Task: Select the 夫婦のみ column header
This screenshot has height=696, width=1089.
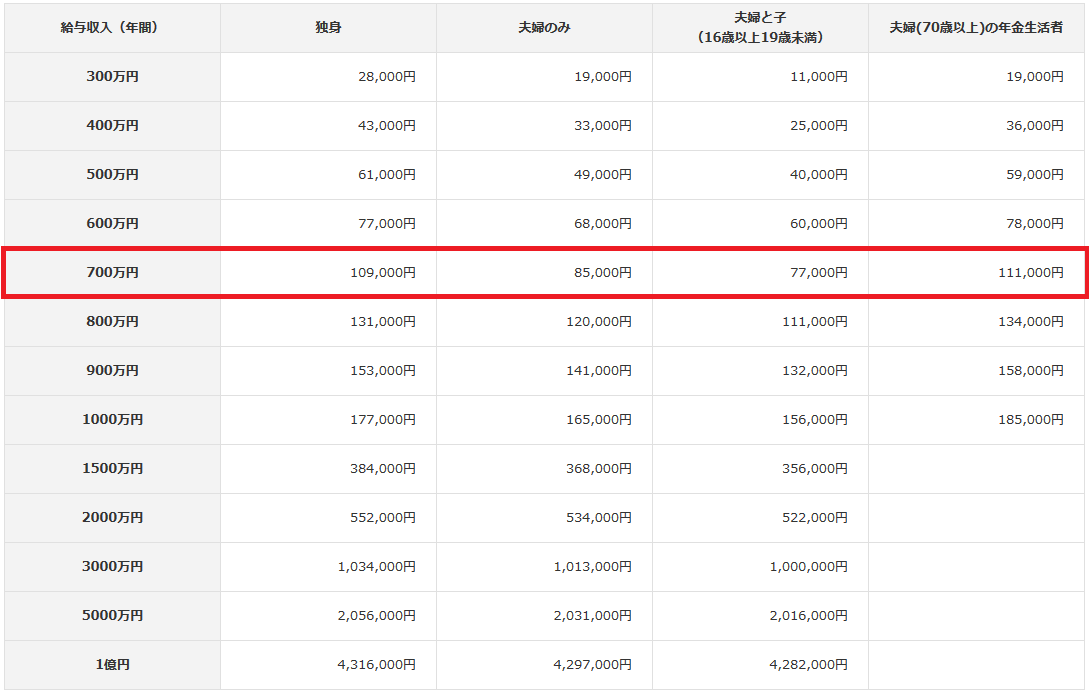Action: pyautogui.click(x=544, y=28)
